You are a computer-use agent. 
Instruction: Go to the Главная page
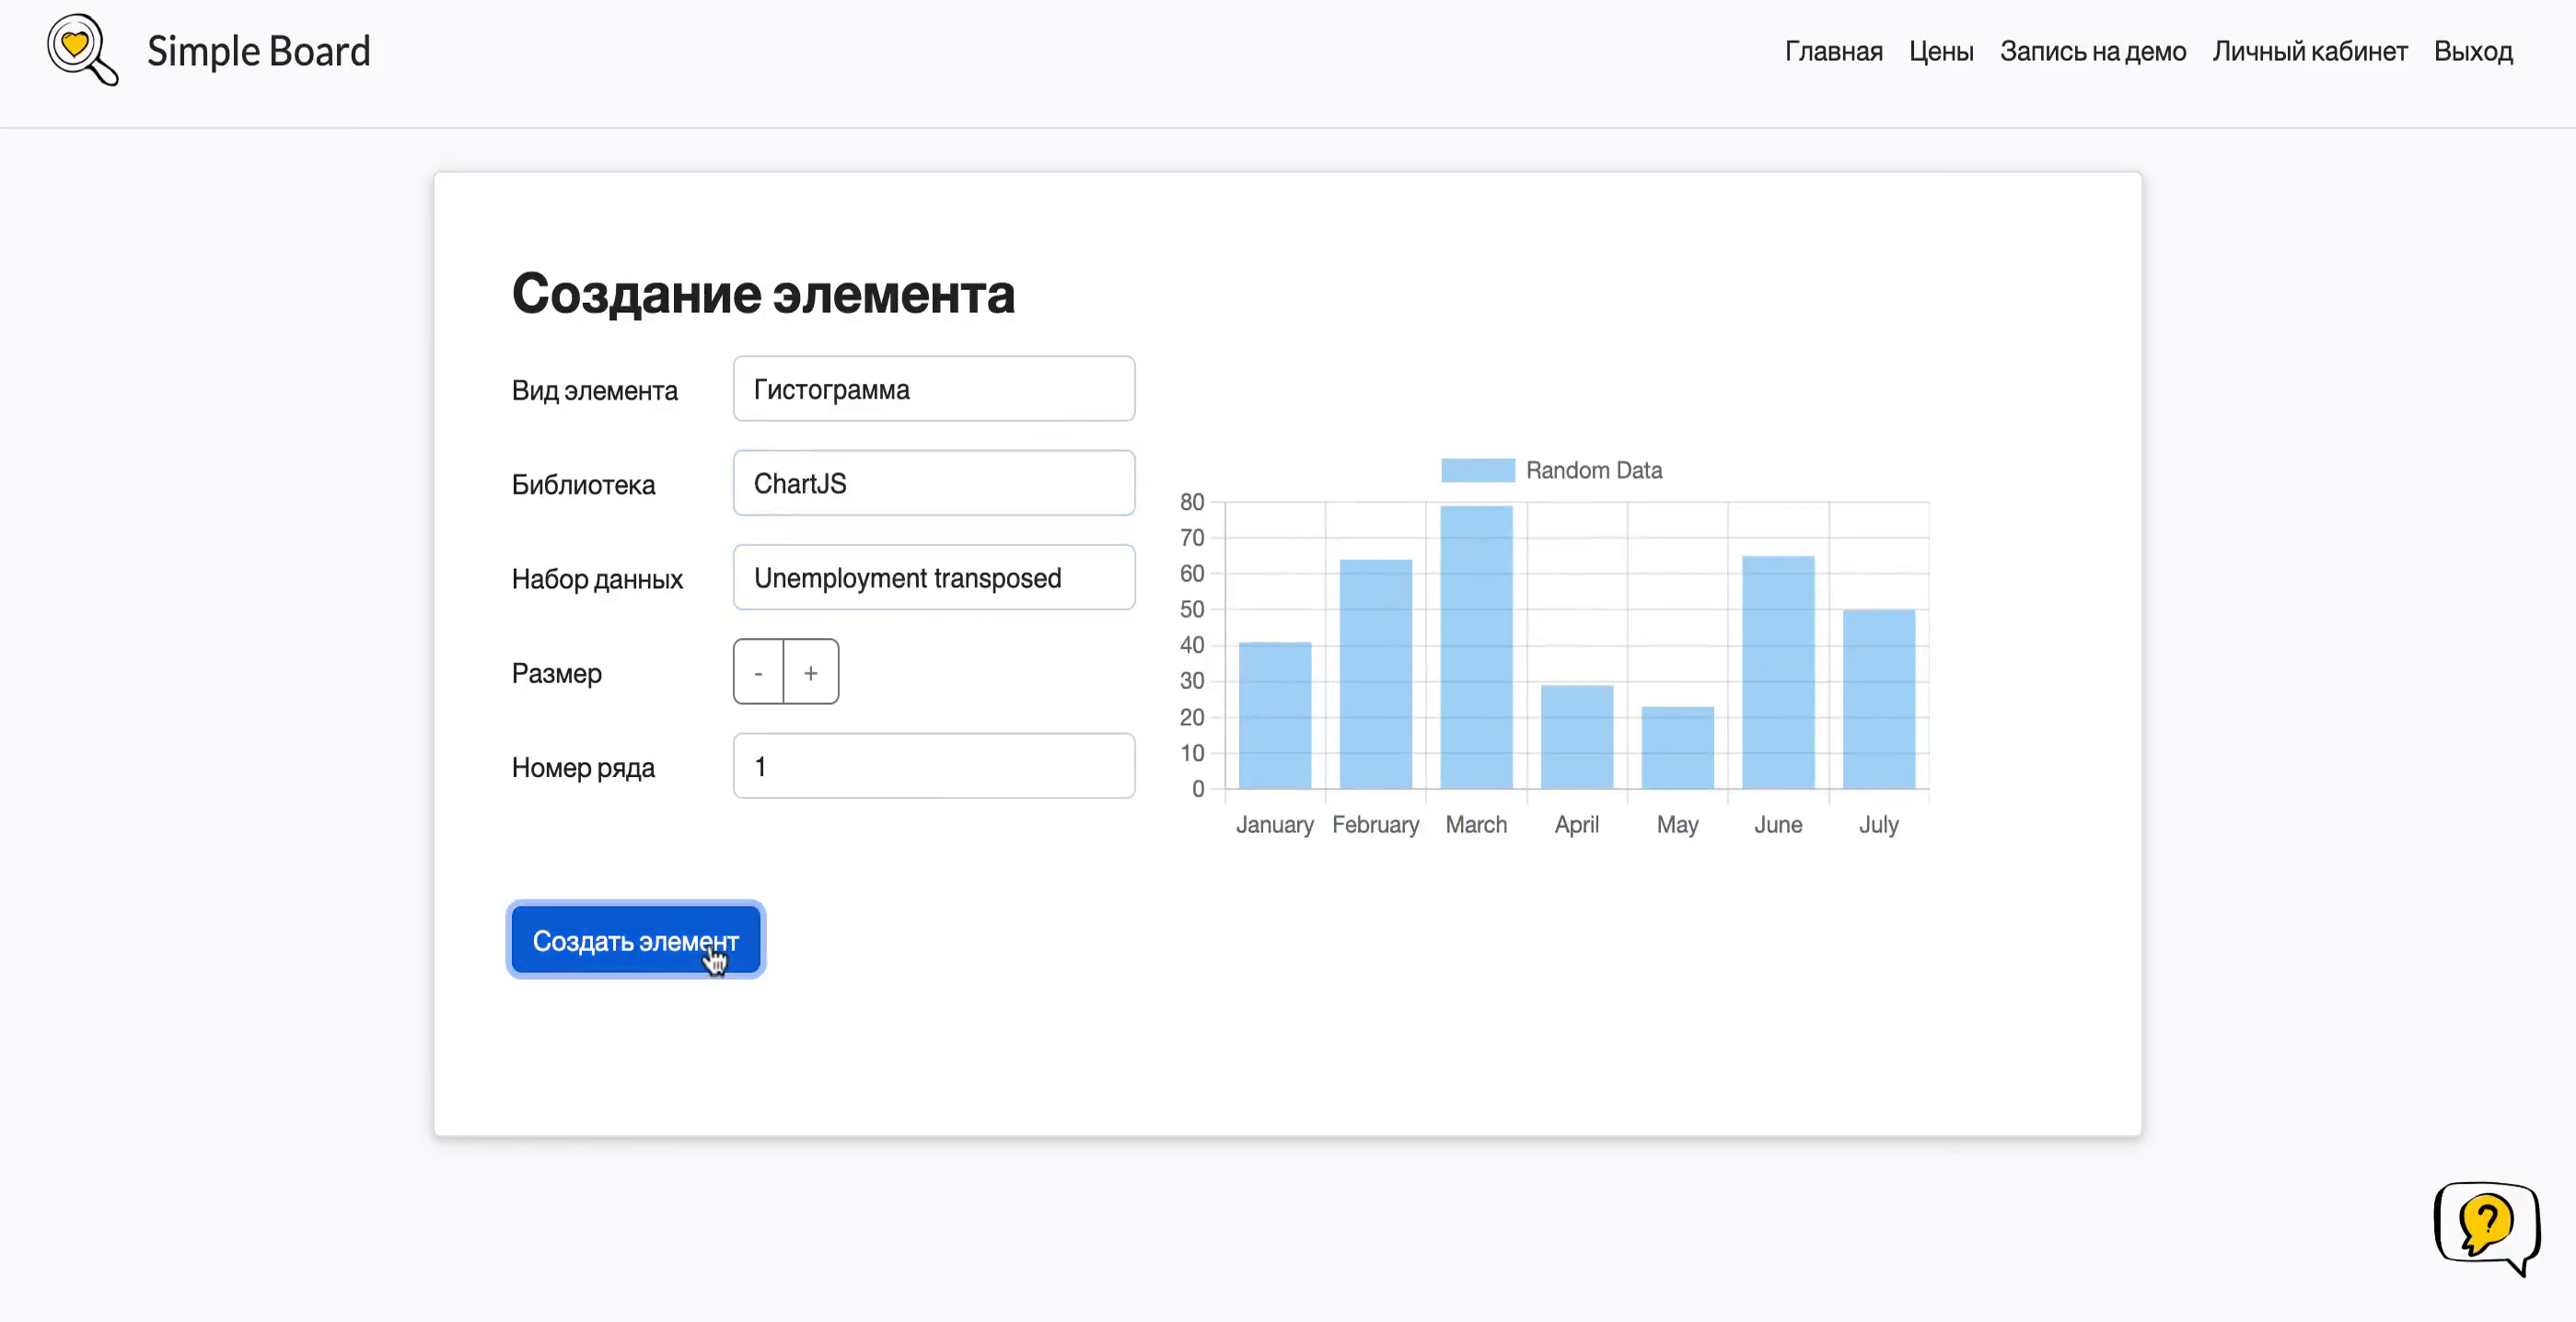click(x=1833, y=51)
